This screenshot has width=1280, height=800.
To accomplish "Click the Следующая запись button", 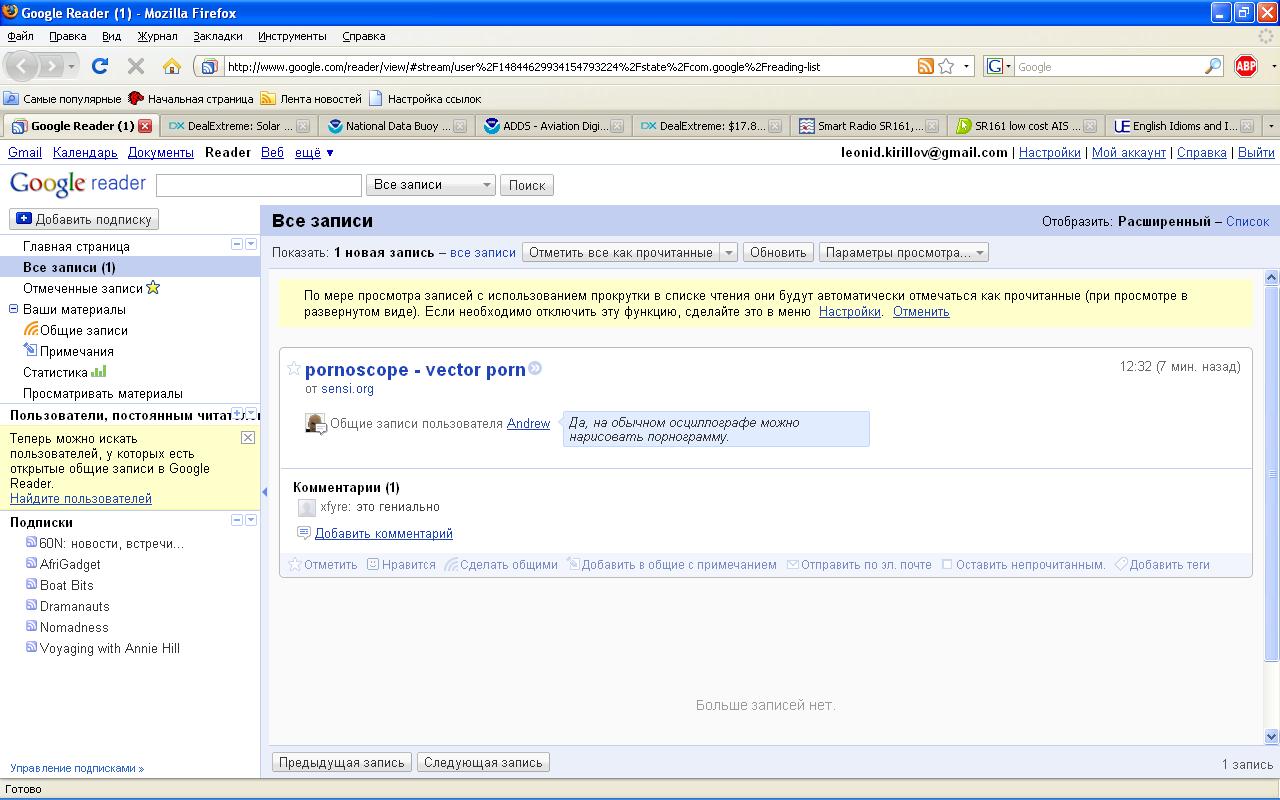I will (x=483, y=762).
